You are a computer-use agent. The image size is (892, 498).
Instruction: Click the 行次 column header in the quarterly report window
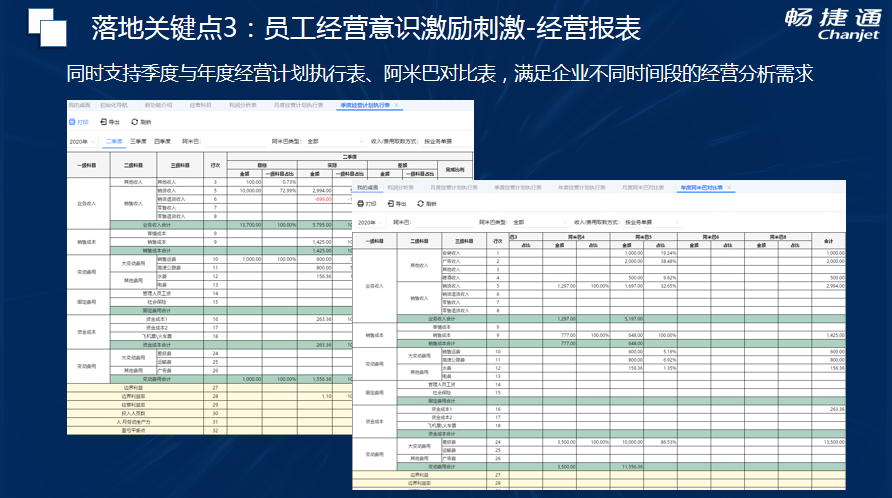[x=215, y=165]
